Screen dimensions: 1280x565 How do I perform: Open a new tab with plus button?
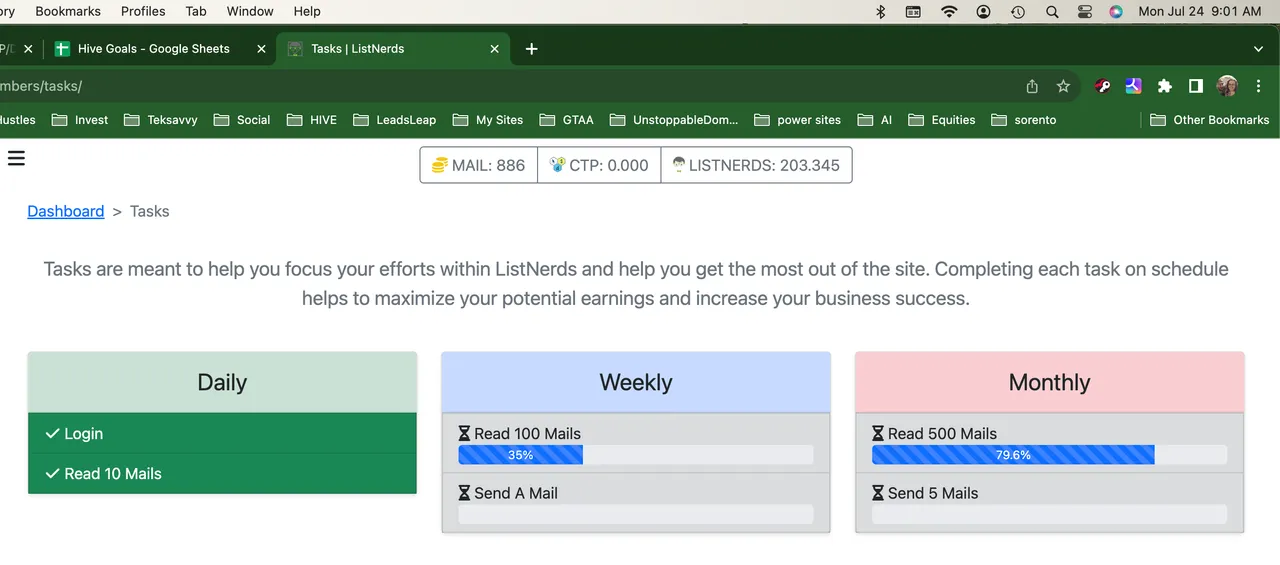point(531,49)
